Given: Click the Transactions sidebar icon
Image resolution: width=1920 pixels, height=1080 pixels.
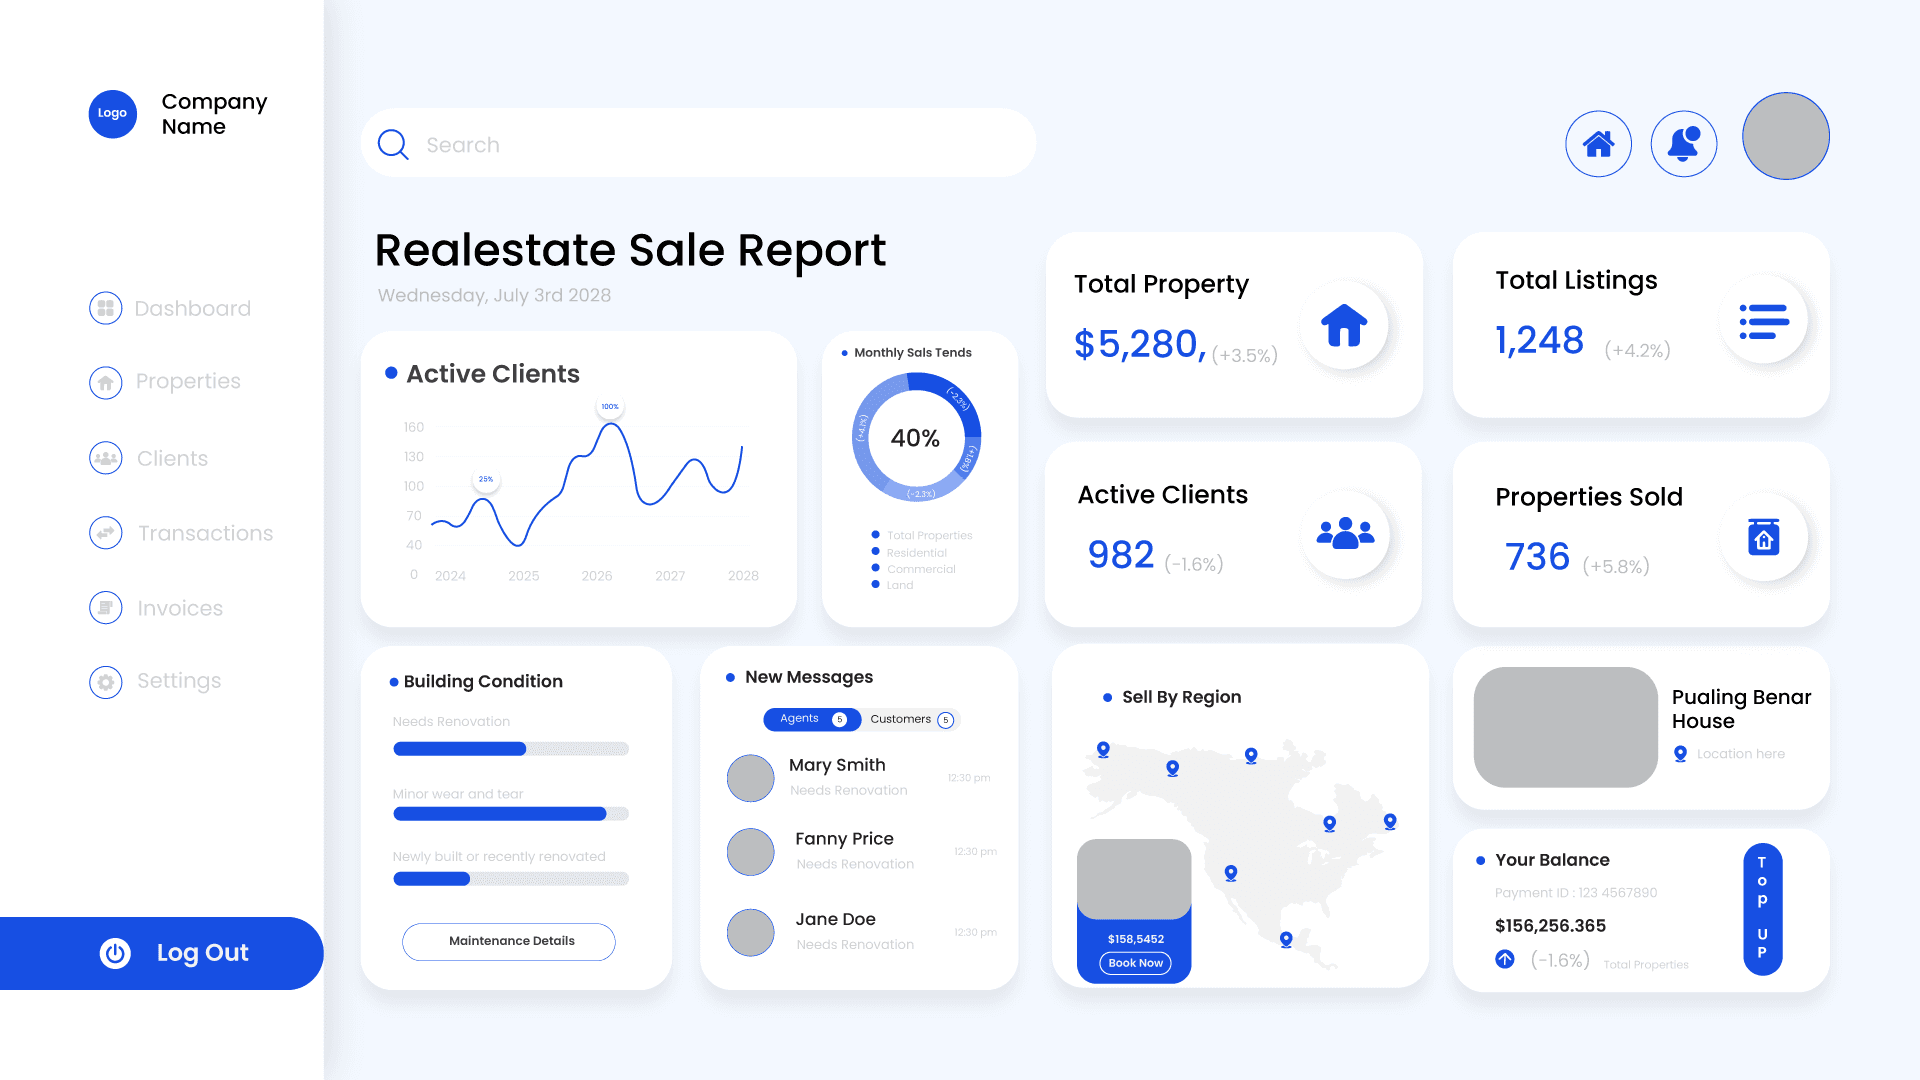Looking at the screenshot, I should [x=106, y=533].
